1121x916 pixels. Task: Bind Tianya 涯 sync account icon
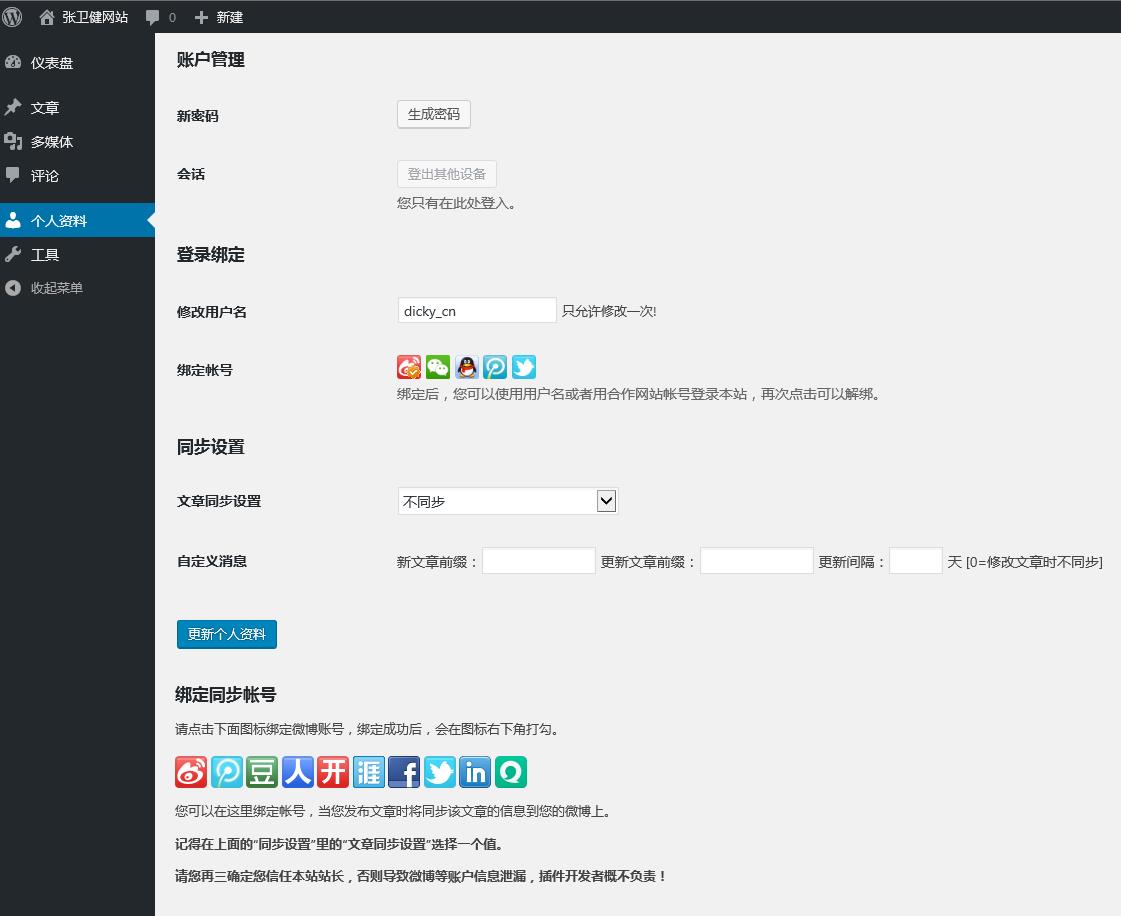click(x=368, y=772)
